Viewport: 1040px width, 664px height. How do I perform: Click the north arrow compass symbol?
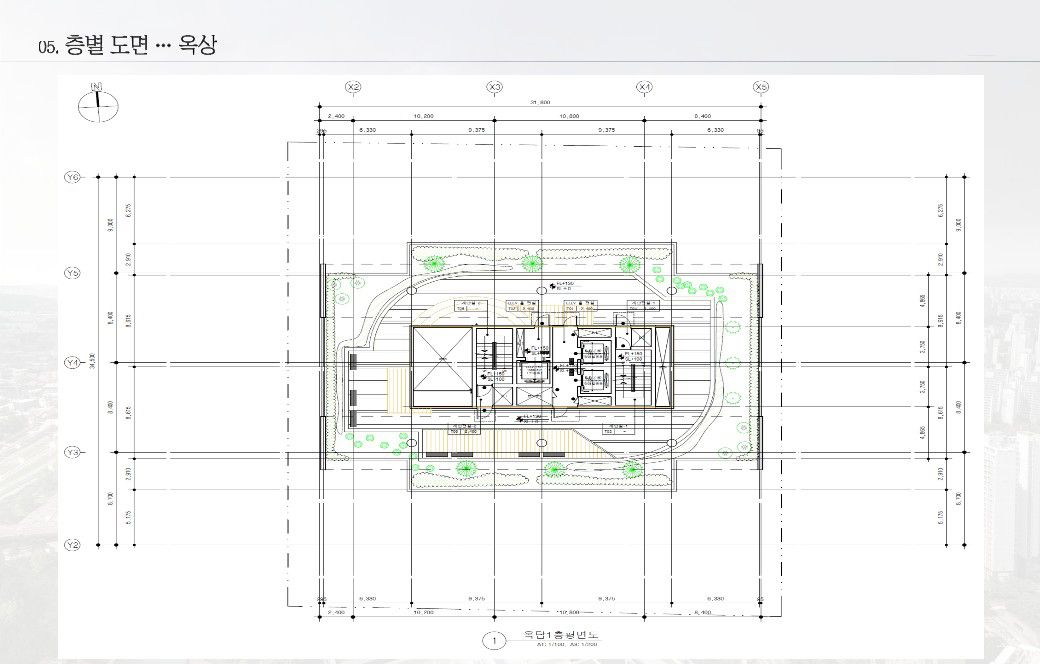(x=97, y=103)
